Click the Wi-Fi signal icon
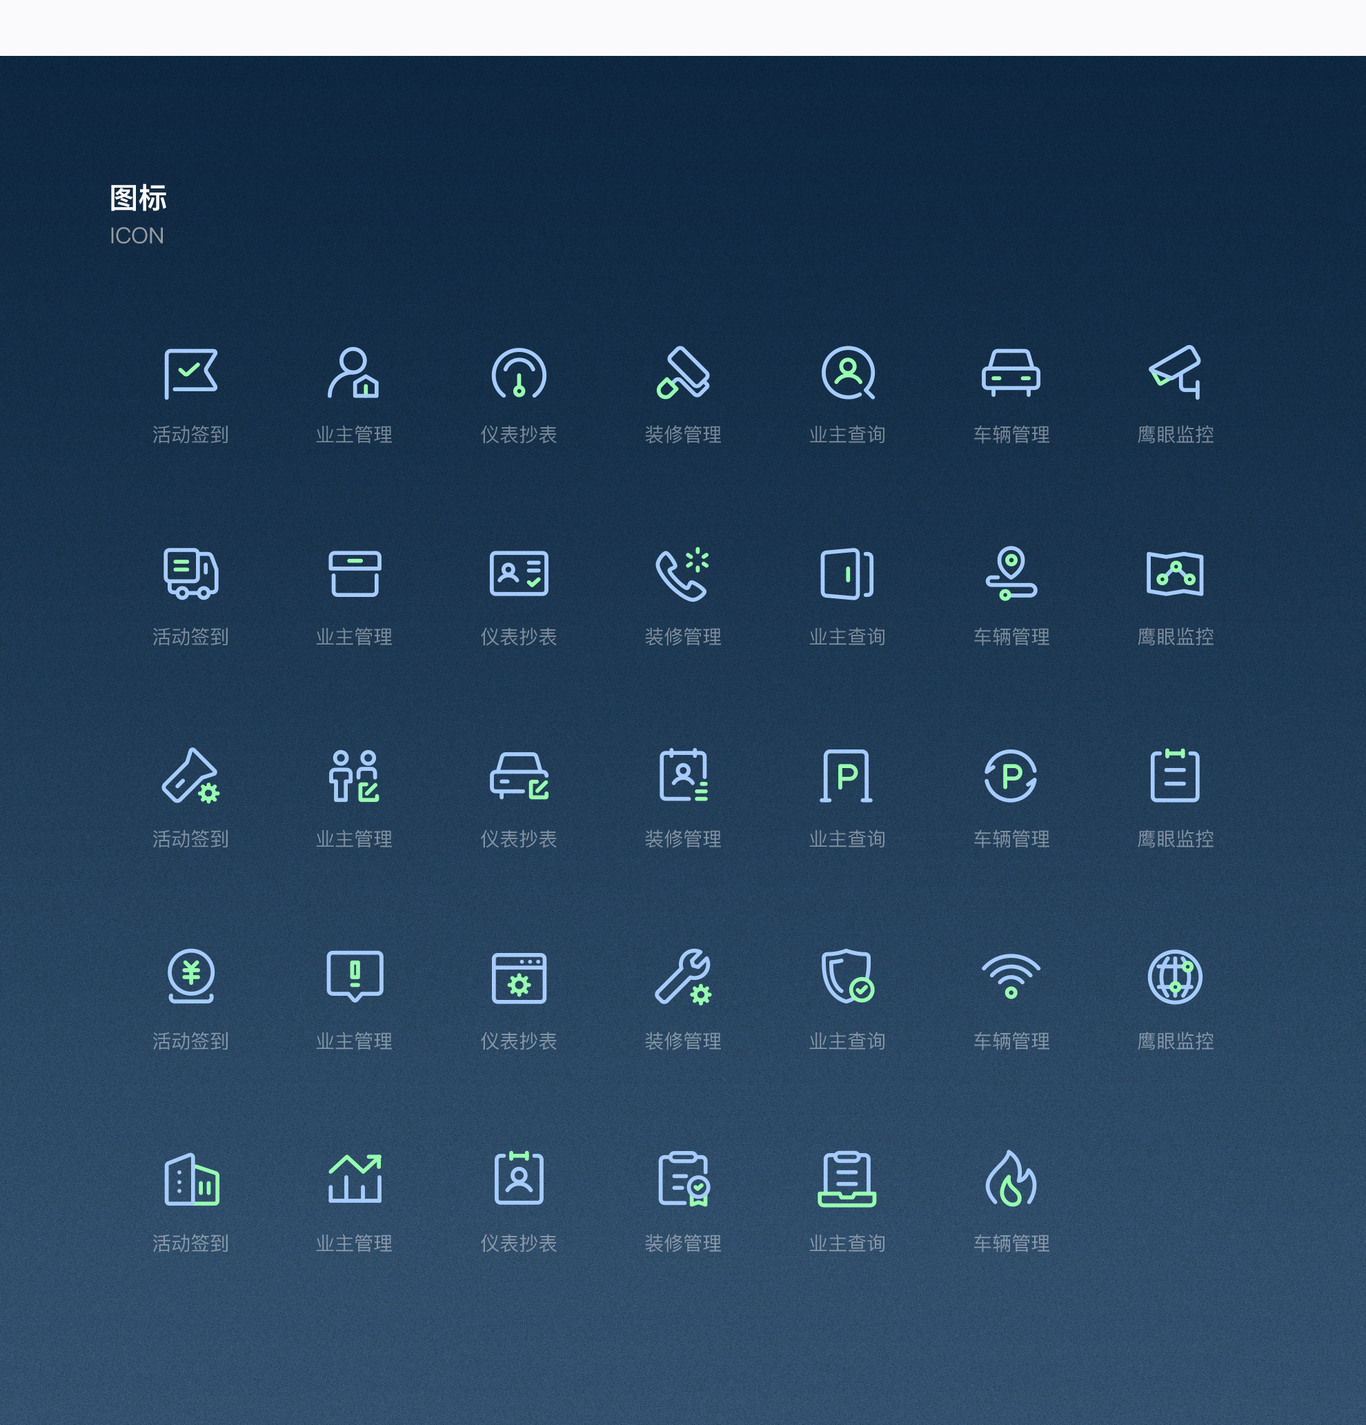 [x=1011, y=977]
